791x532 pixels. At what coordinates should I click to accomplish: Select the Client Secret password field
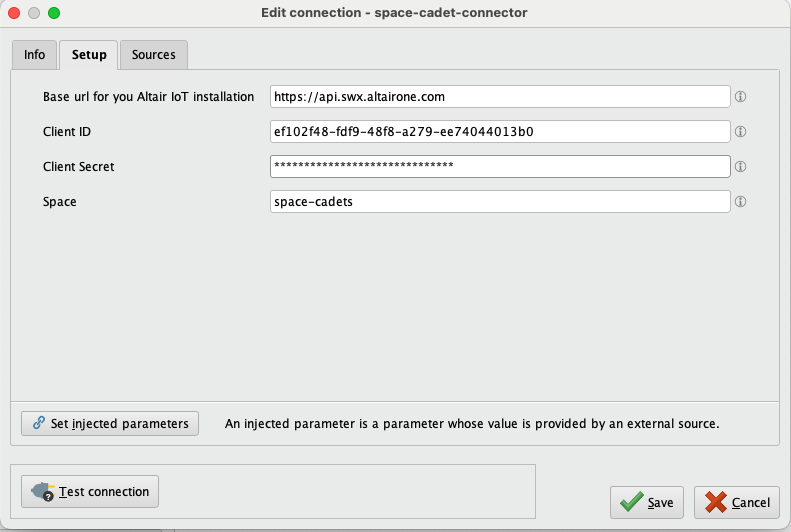click(x=500, y=167)
